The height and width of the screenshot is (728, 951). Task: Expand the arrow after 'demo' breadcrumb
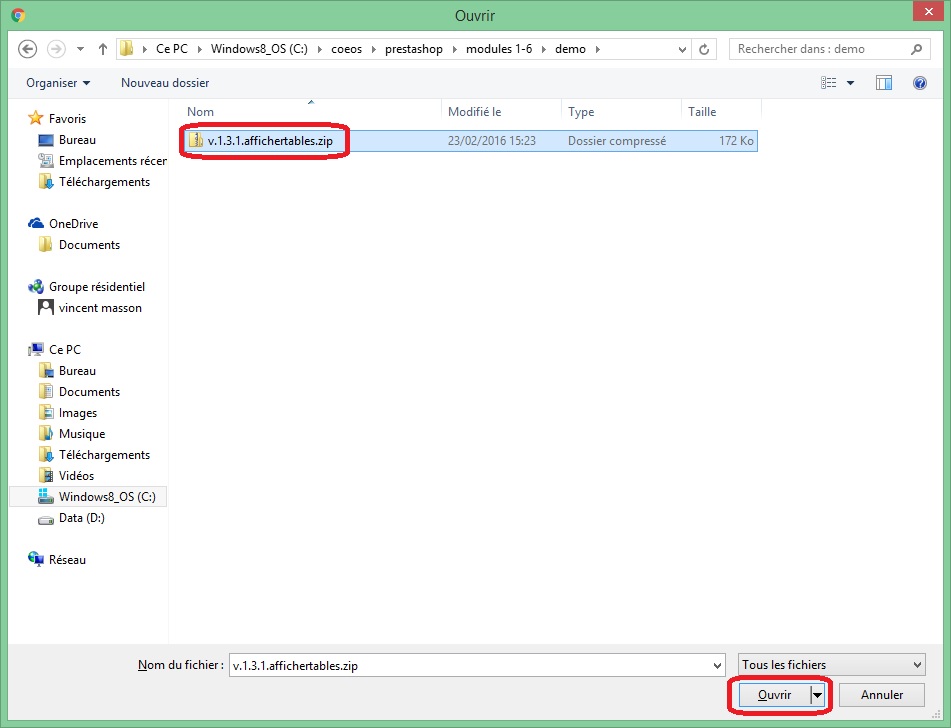(x=597, y=49)
